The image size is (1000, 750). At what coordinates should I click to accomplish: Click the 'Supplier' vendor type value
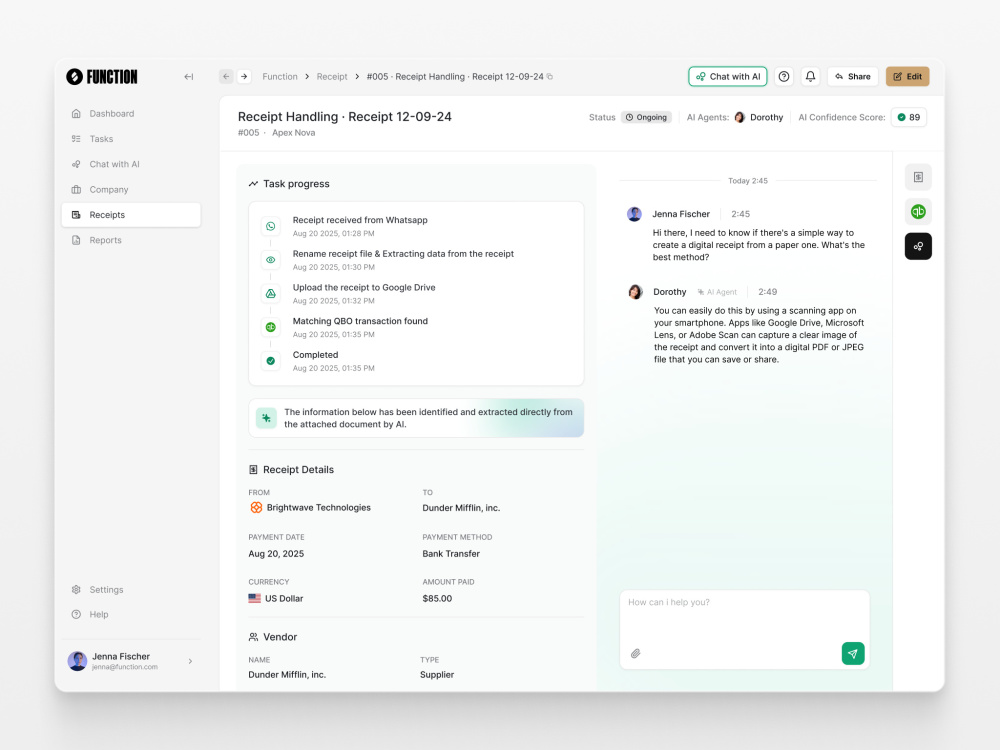[x=437, y=675]
